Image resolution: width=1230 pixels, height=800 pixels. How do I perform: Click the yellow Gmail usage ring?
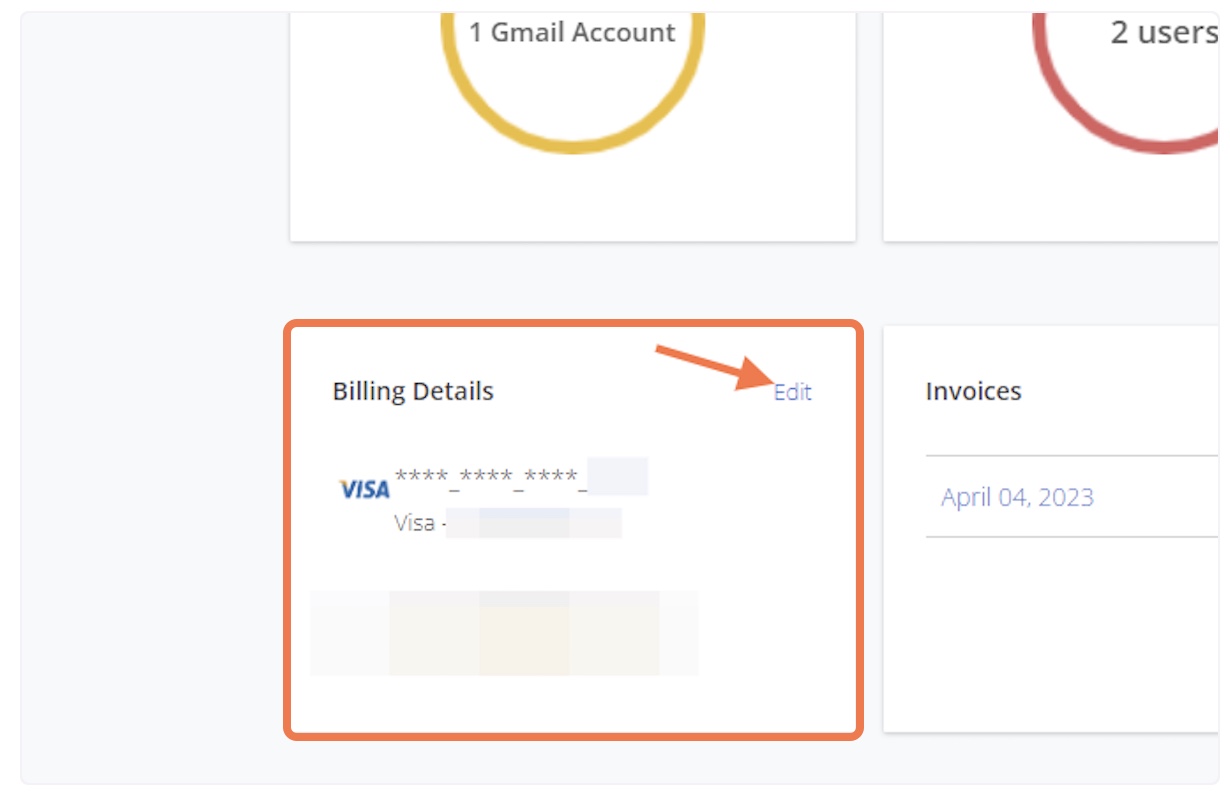tap(573, 140)
